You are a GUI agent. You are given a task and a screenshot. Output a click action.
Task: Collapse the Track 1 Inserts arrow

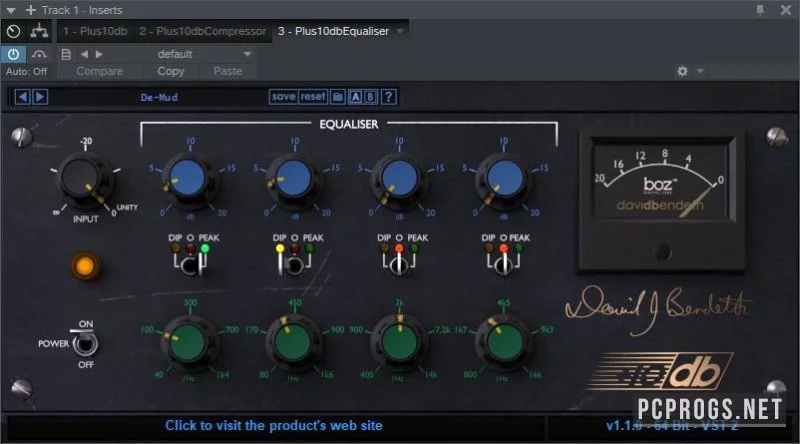(x=10, y=10)
